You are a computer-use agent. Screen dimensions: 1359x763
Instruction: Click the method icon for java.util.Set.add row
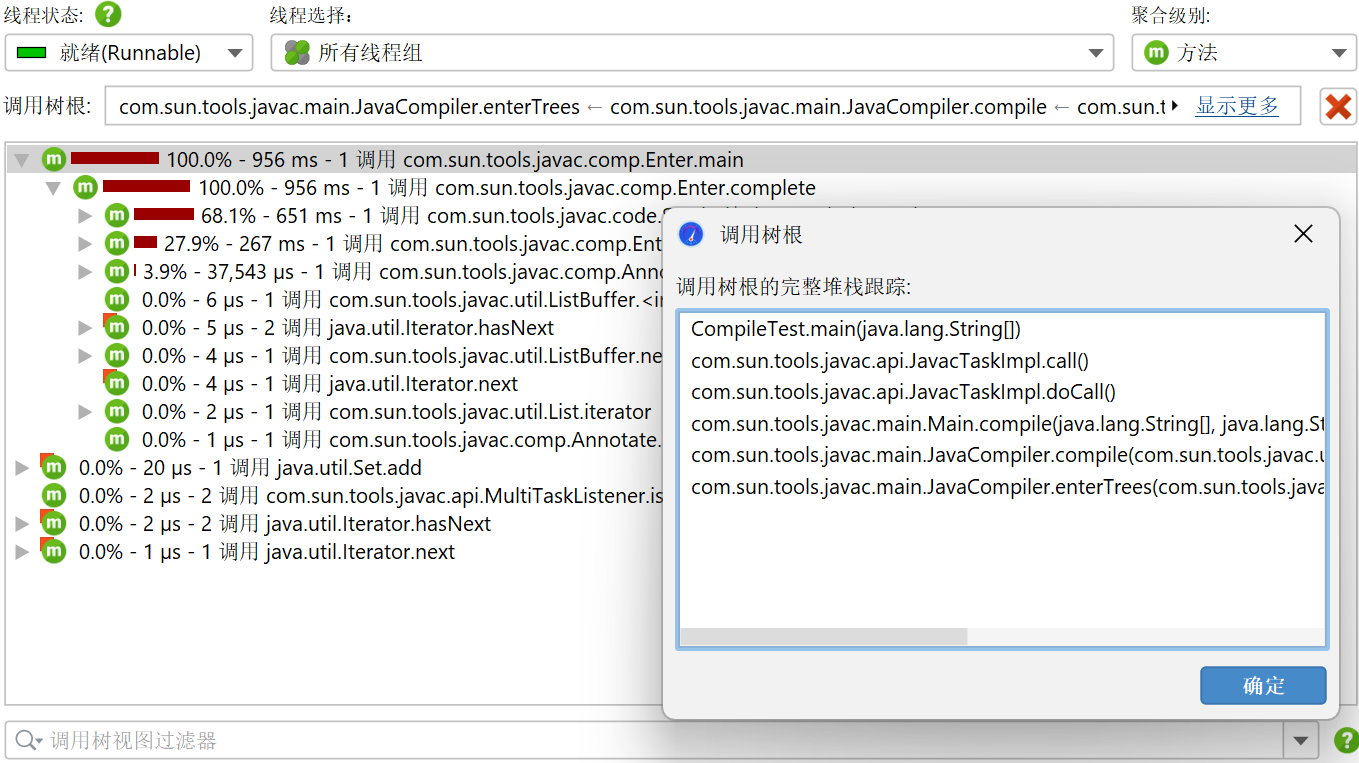(53, 468)
